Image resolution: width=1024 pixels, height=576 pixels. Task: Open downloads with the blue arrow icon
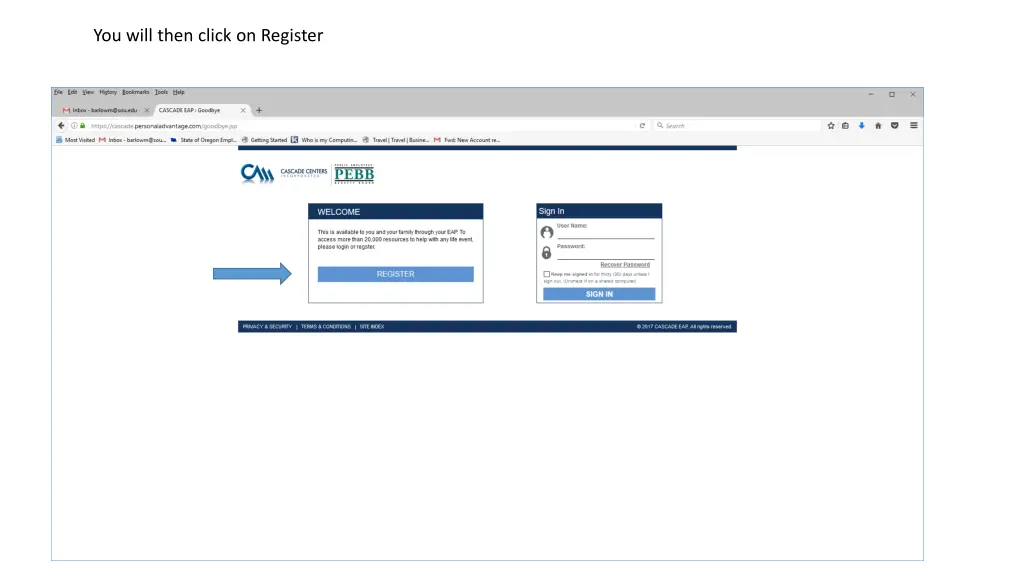tap(861, 125)
